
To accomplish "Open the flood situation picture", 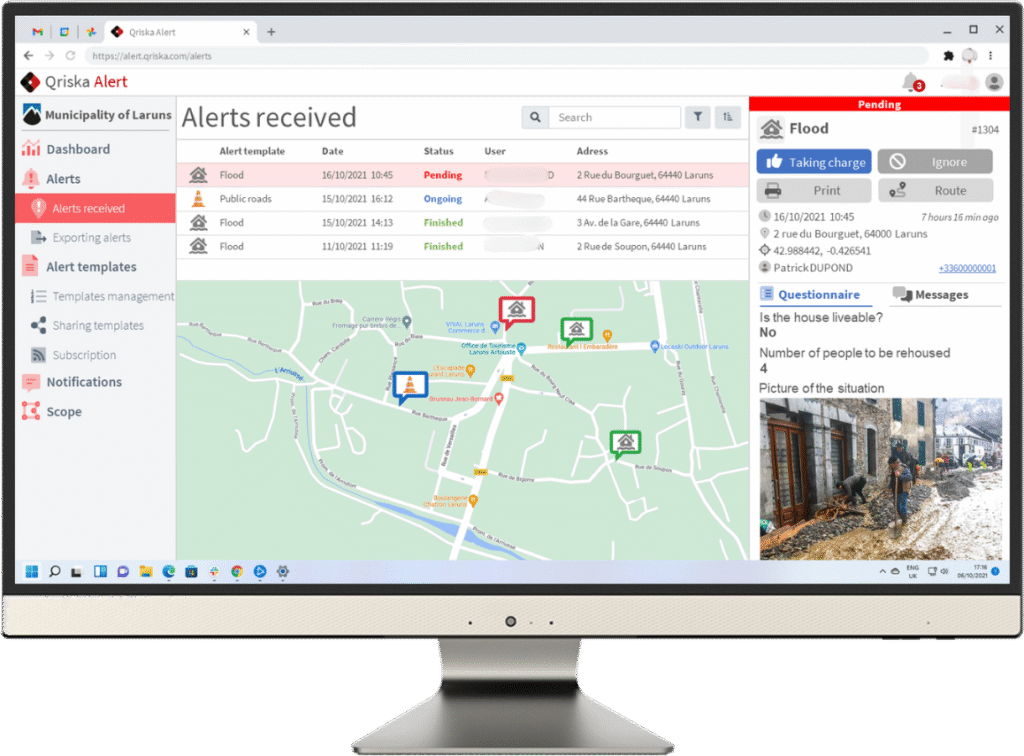I will [880, 479].
